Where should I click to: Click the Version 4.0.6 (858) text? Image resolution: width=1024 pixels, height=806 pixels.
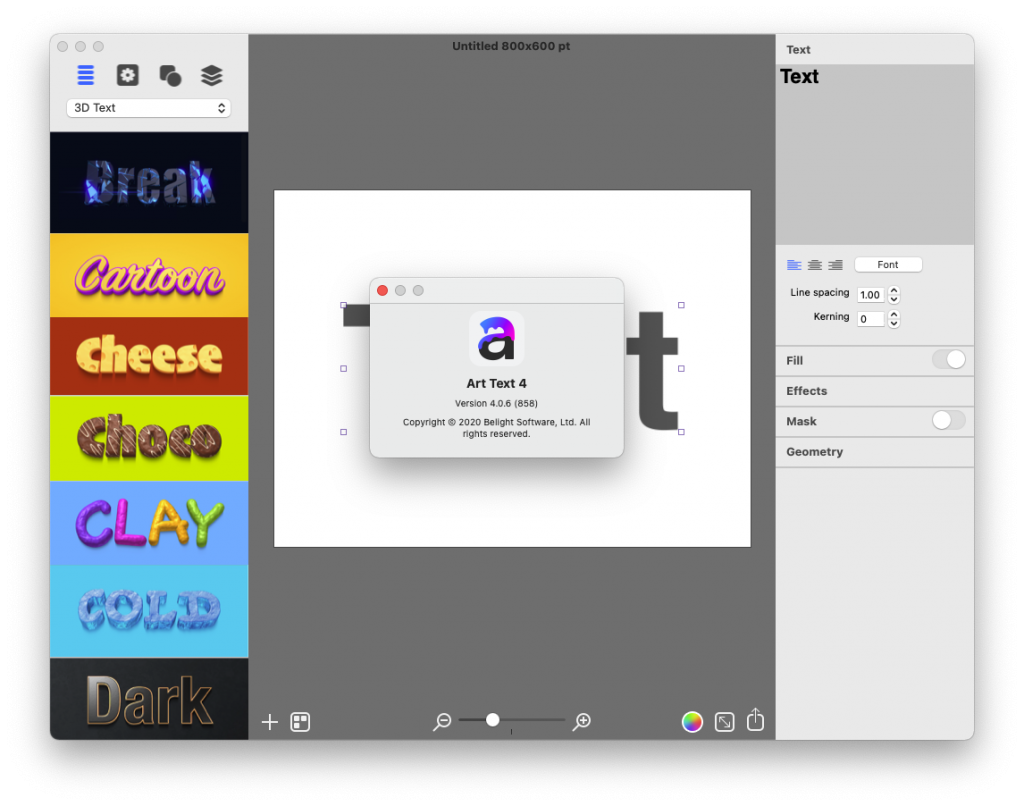click(496, 404)
